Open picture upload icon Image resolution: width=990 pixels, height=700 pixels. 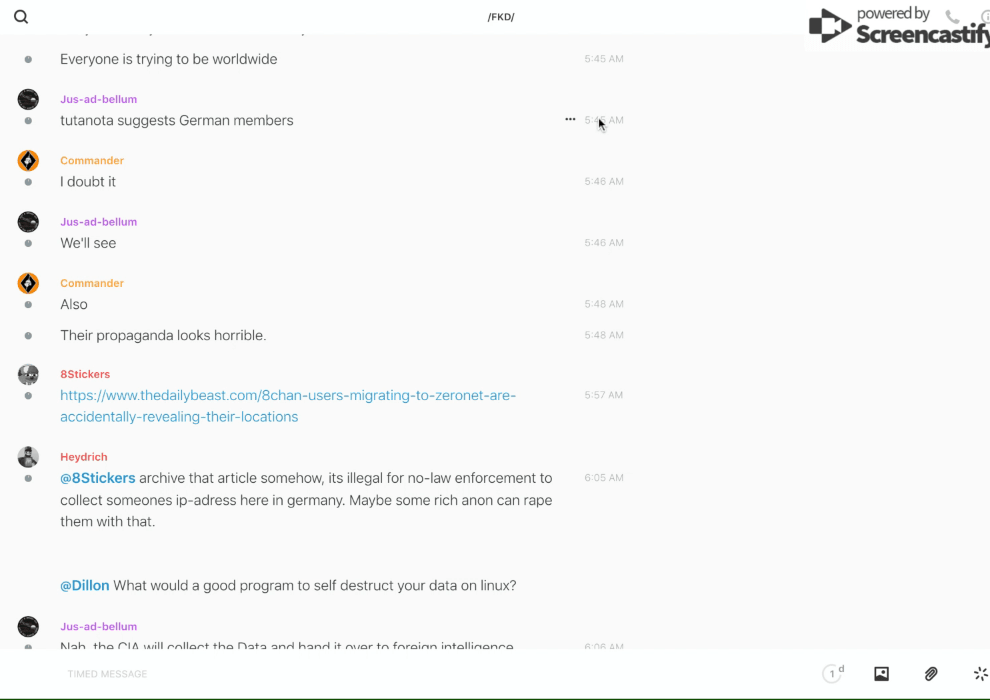click(881, 674)
